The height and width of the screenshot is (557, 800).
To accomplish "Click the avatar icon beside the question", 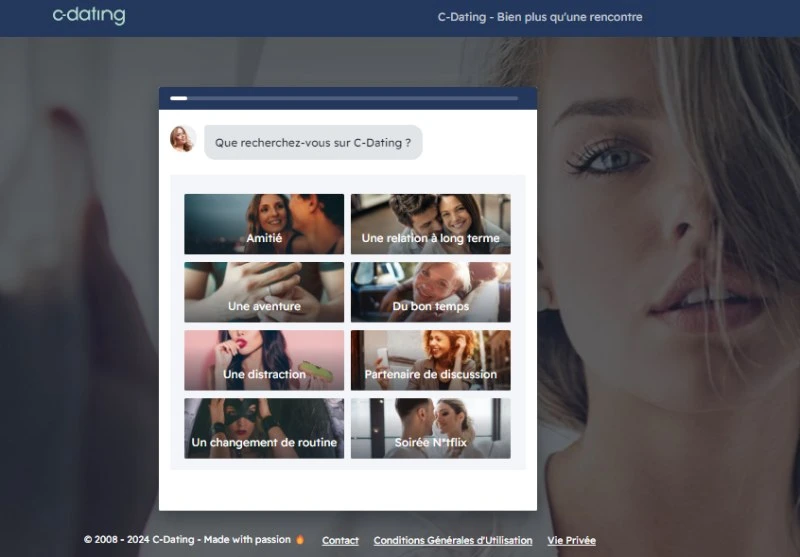I will point(182,139).
